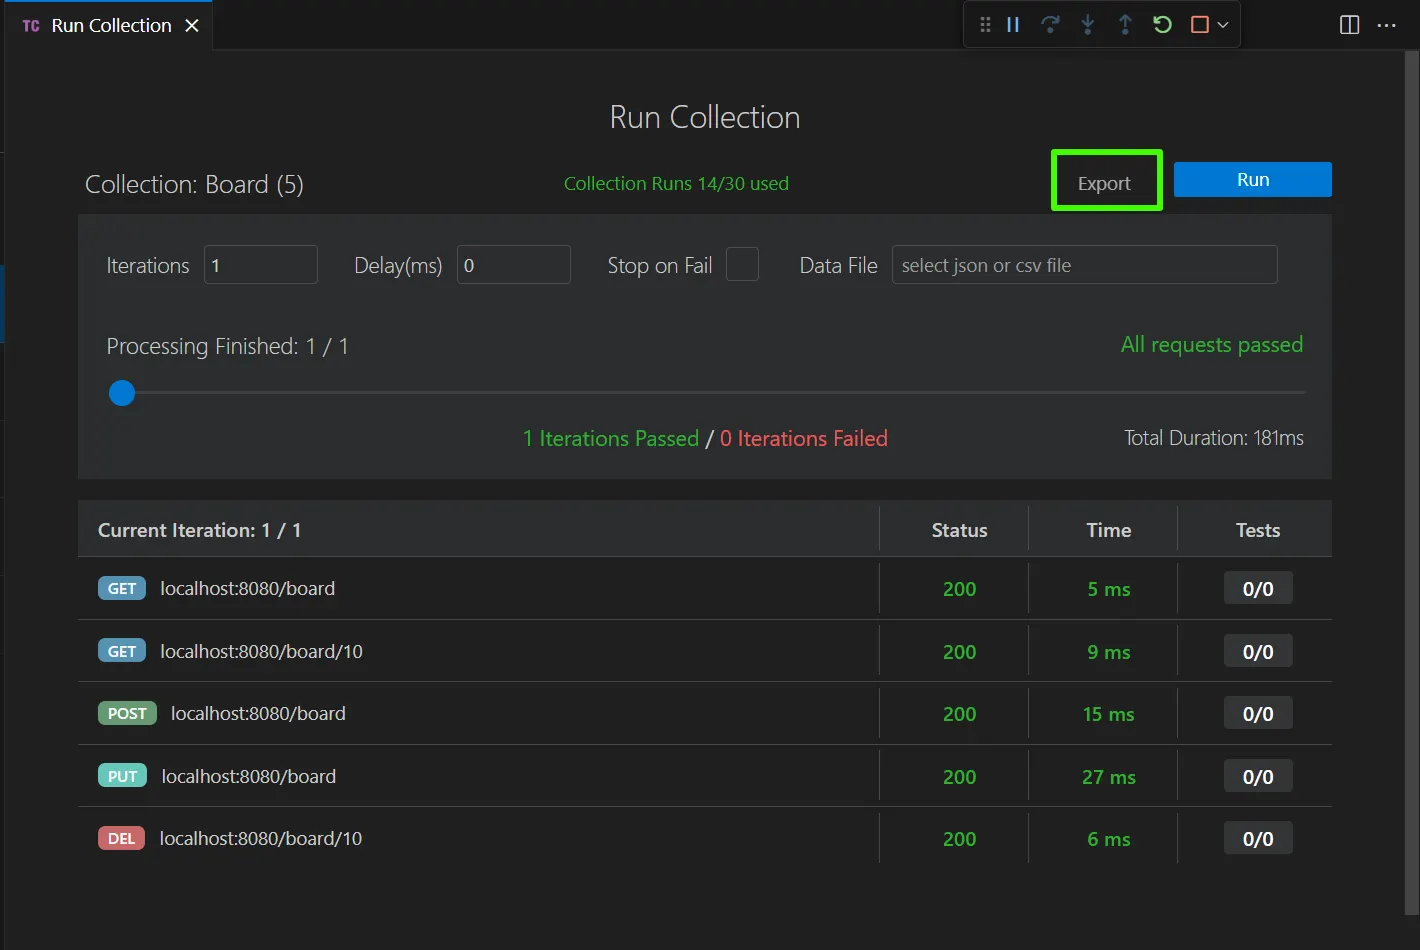Click the debug Step Into arrow

coord(1088,25)
